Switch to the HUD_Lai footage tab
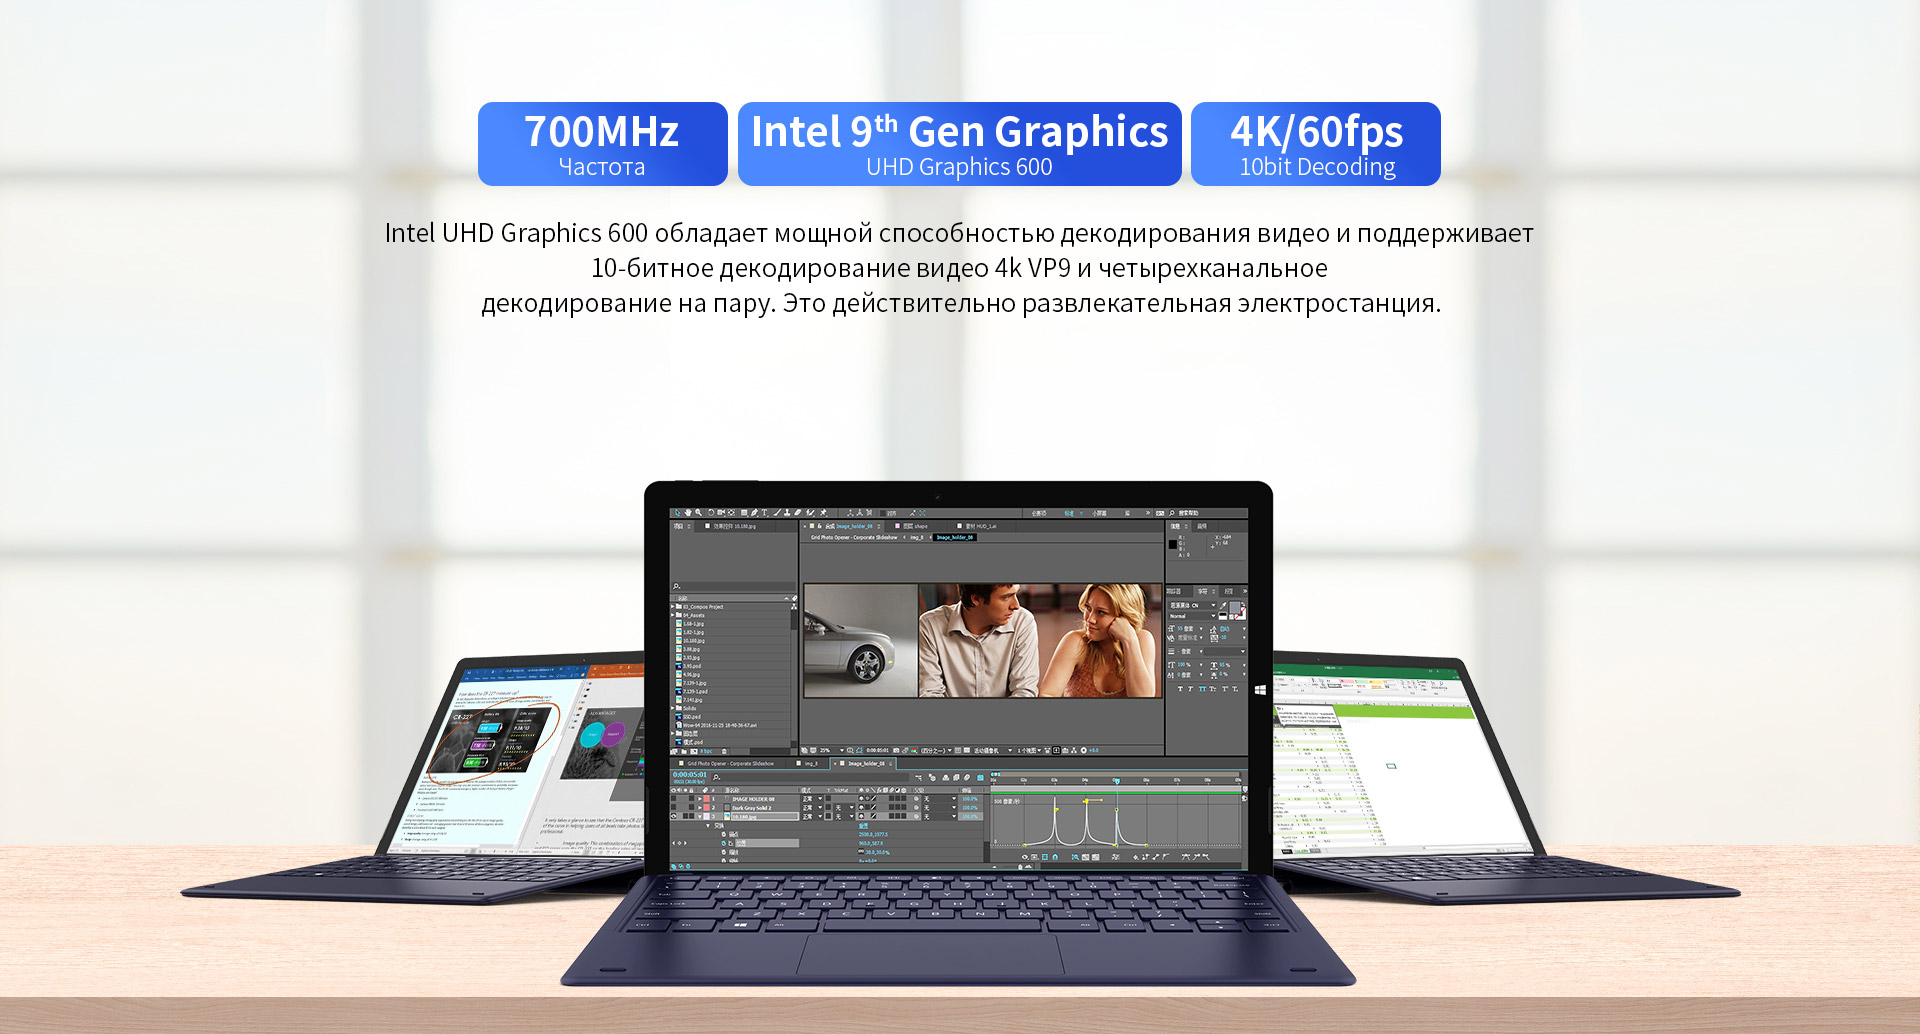 pos(977,526)
